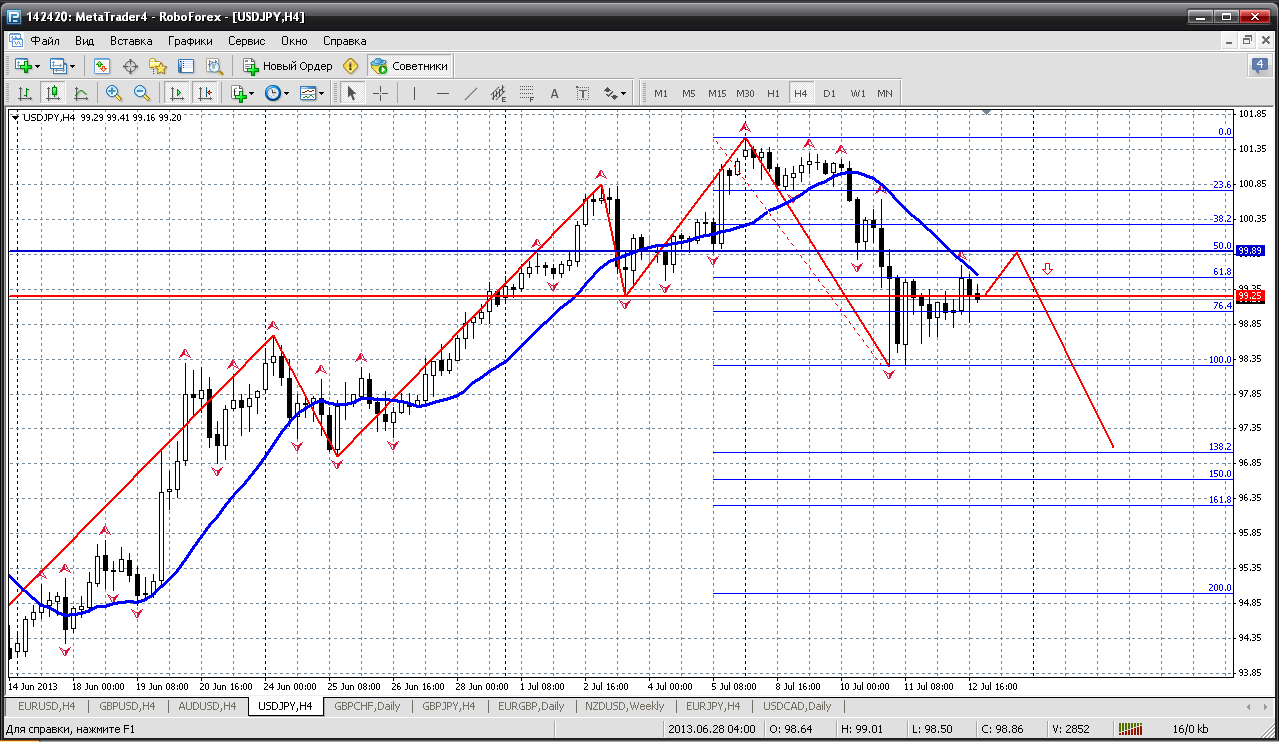Select the text tool A

coord(555,93)
